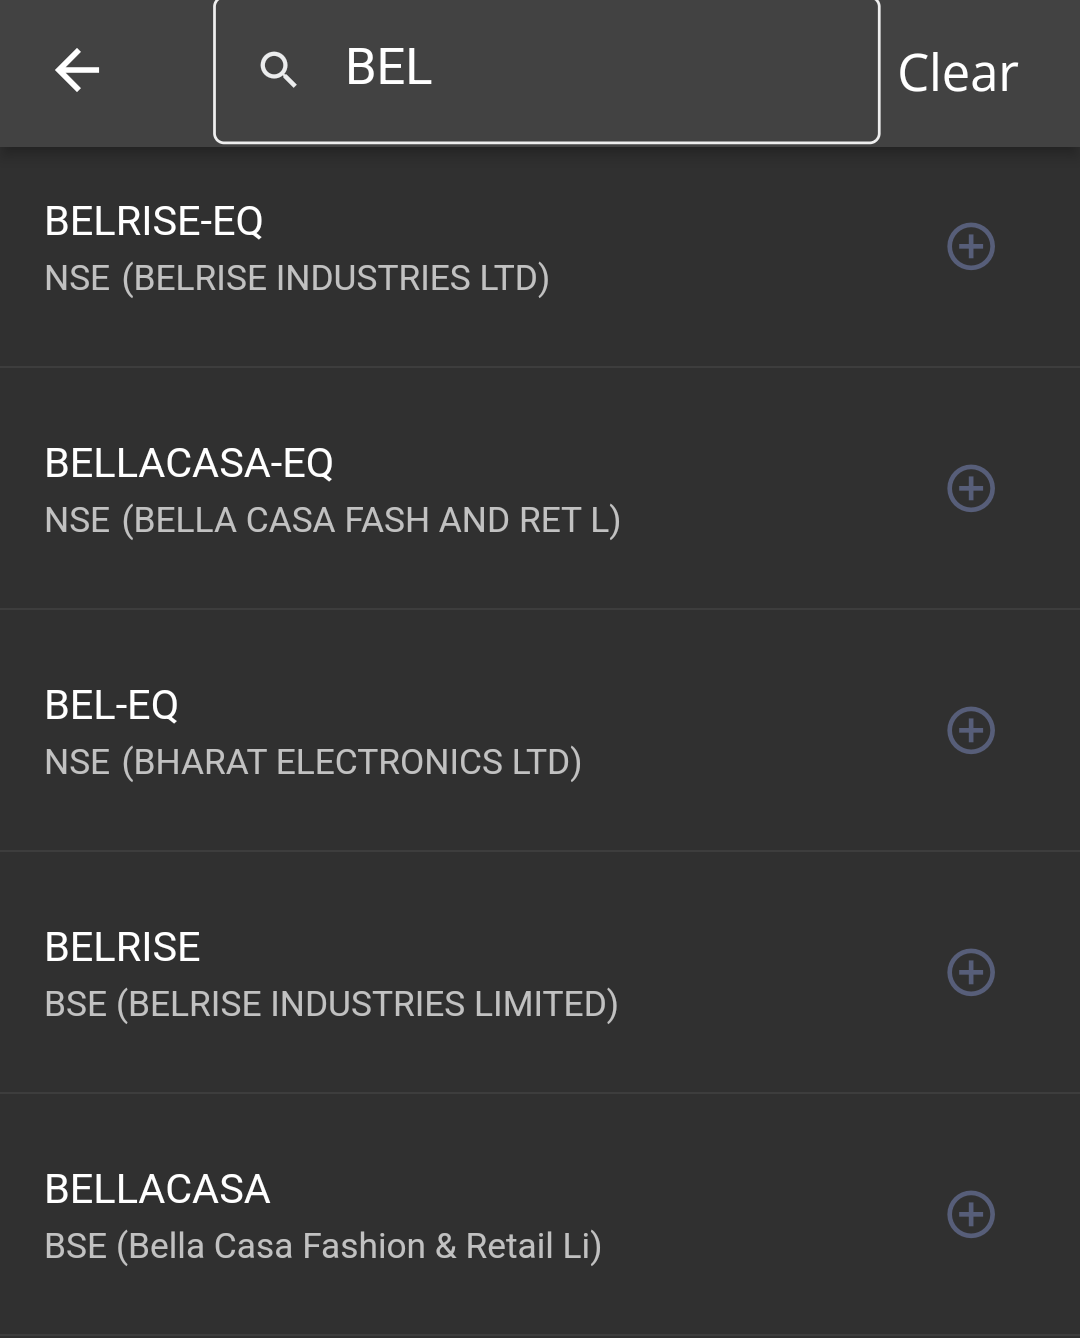Screen dimensions: 1080x1338
Task: Go back using the left arrow
Action: coord(77,71)
